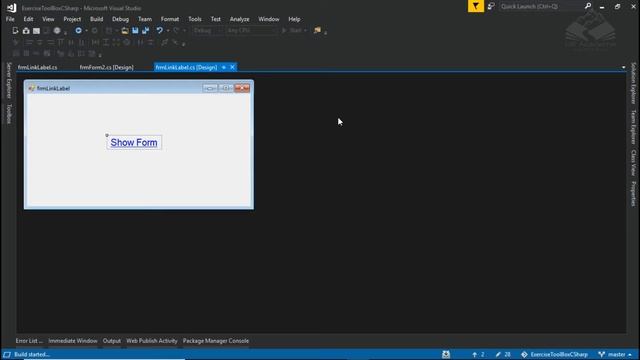Viewport: 640px width, 360px height.
Task: Expand the Navigate Backward history dropdown
Action: [x=87, y=31]
